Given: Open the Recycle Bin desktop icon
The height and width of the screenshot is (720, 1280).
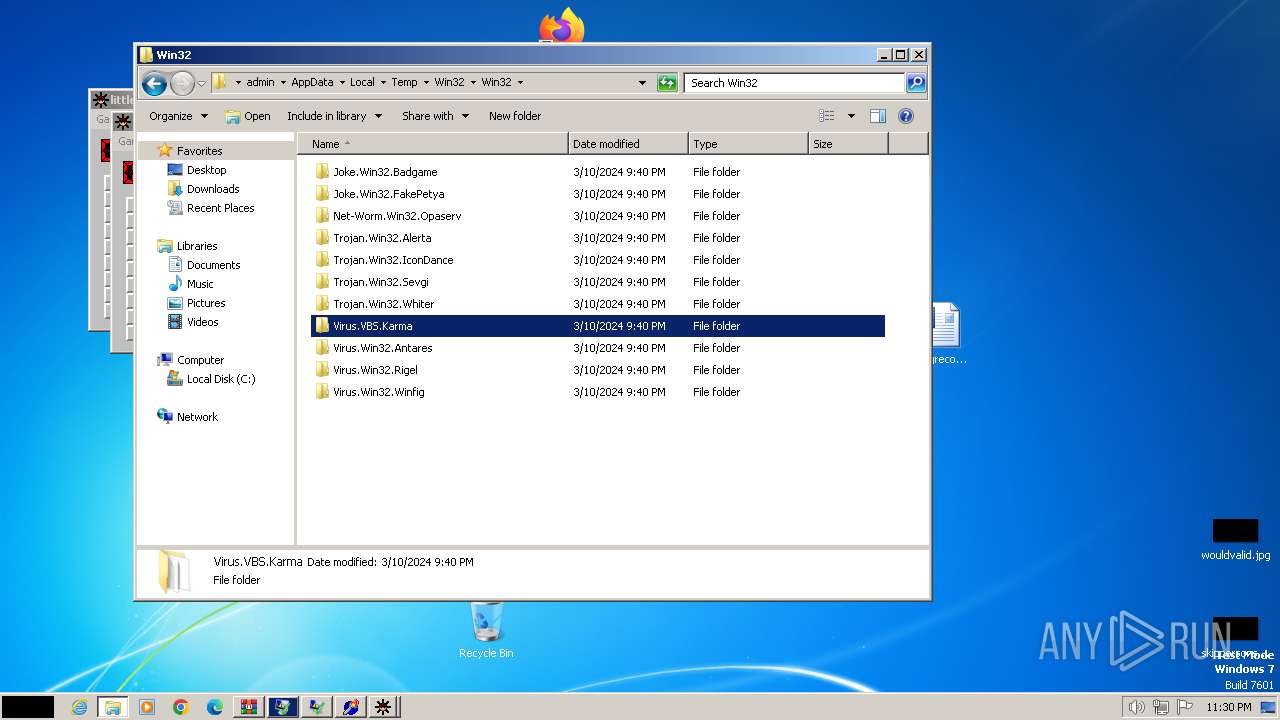Looking at the screenshot, I should (486, 630).
